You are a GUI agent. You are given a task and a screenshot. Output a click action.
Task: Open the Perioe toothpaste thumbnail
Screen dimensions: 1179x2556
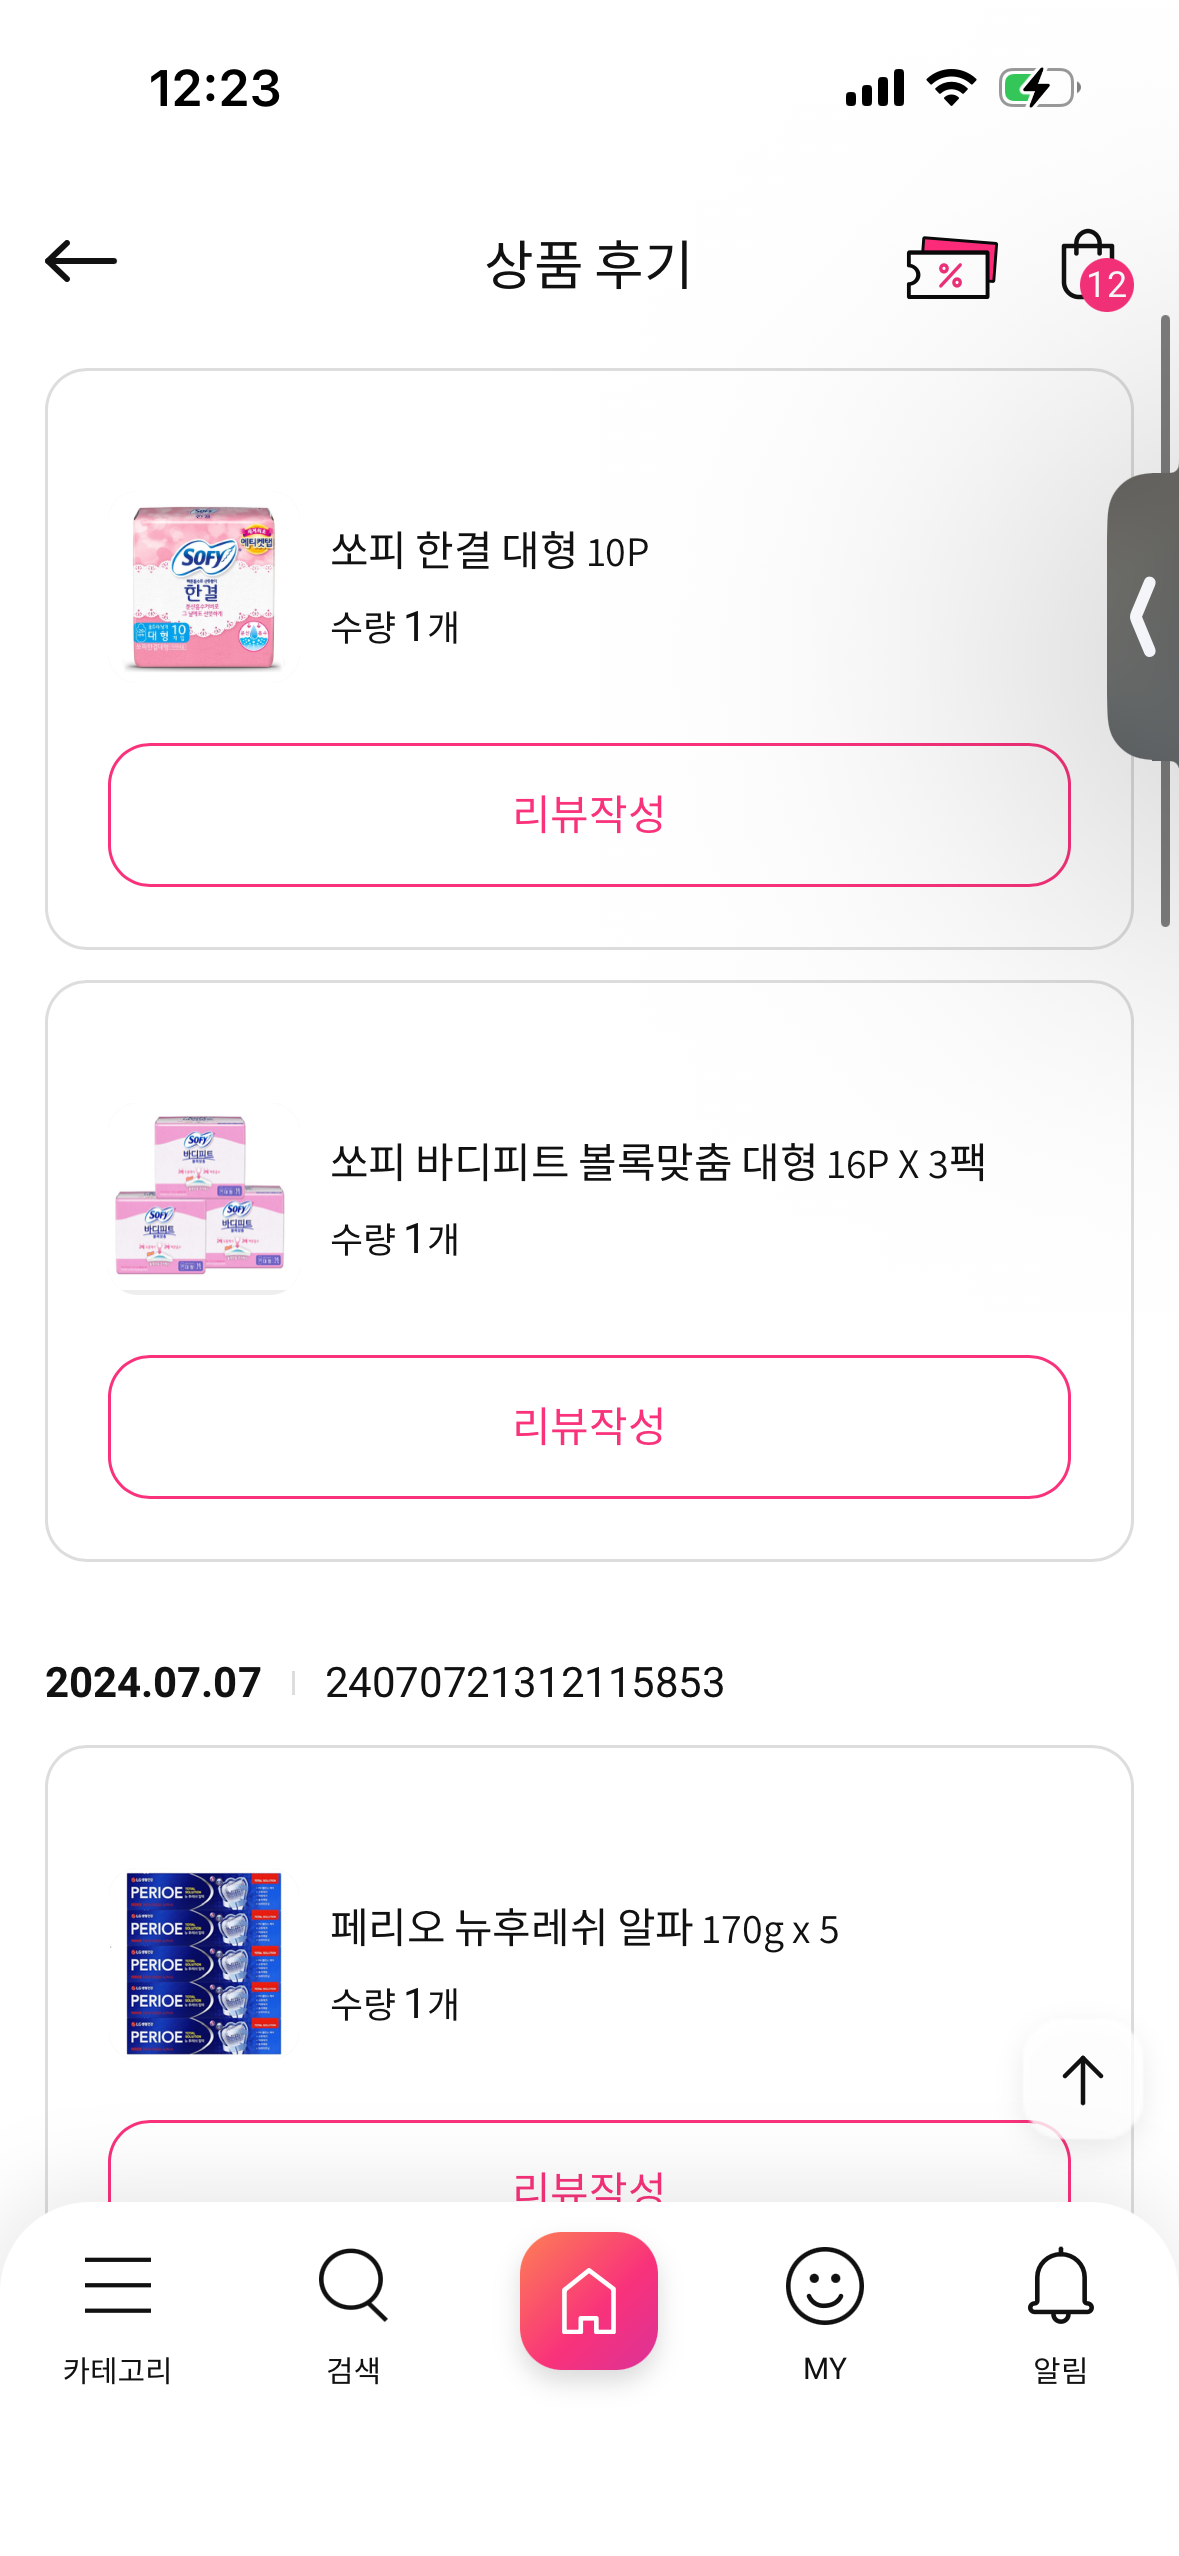tap(204, 1963)
